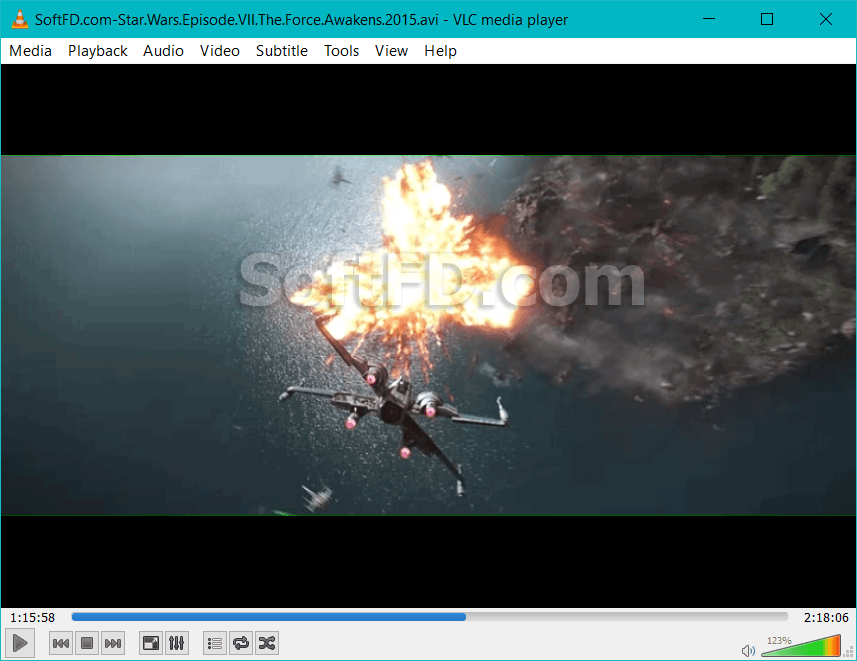
Task: Mute audio using the speaker icon
Action: pos(748,650)
